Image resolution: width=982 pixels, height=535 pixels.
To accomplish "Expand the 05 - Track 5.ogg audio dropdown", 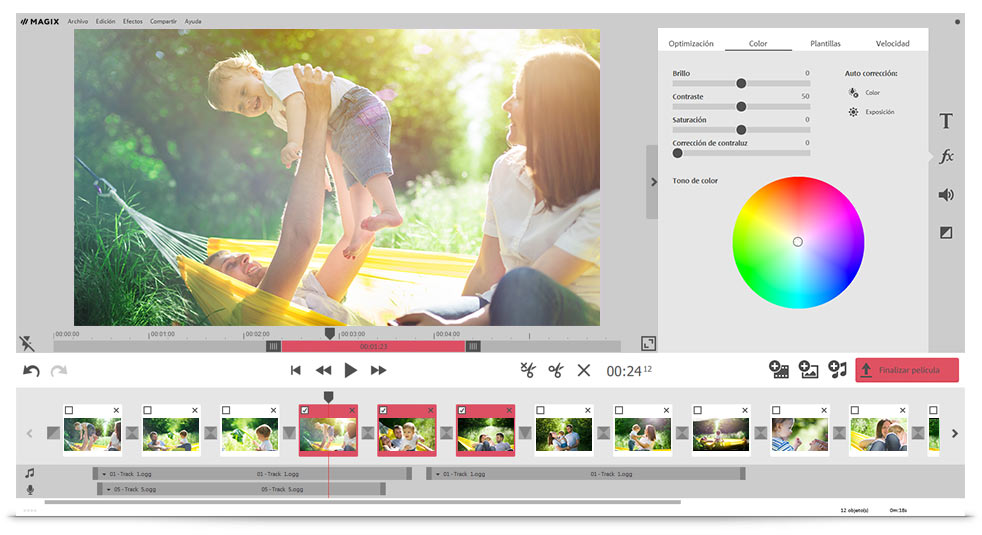I will click(108, 489).
